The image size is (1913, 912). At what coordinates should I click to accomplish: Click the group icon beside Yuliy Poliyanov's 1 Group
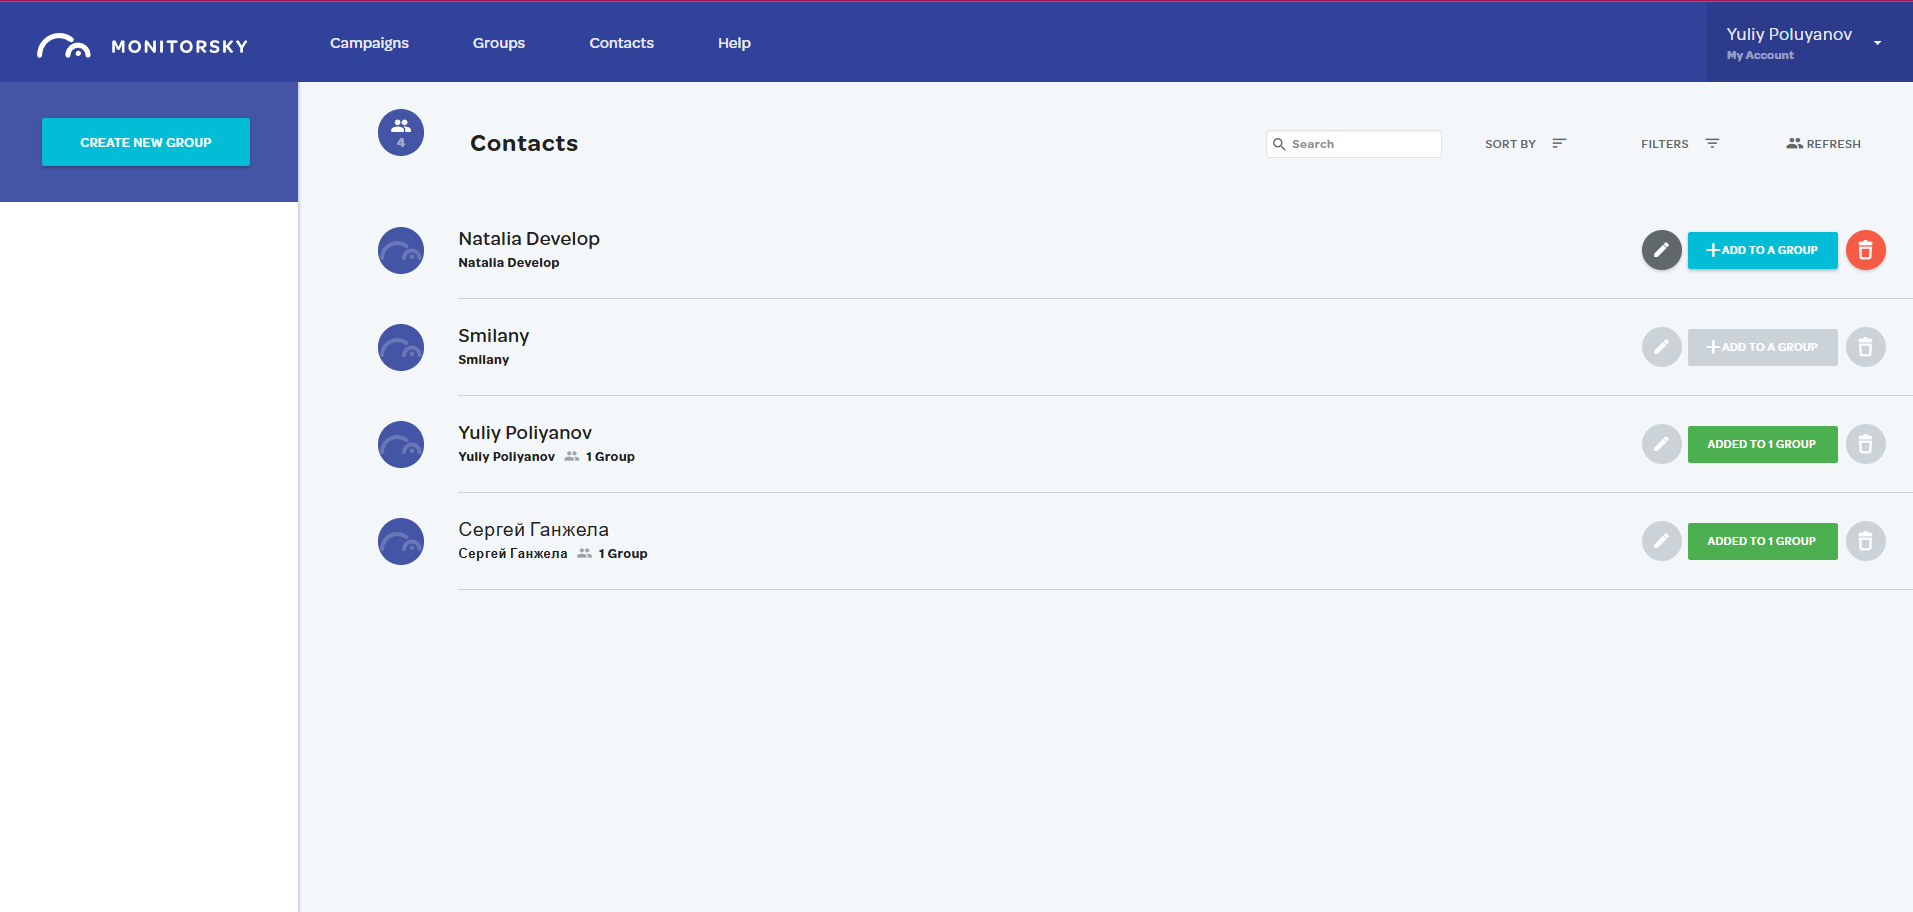click(x=571, y=456)
